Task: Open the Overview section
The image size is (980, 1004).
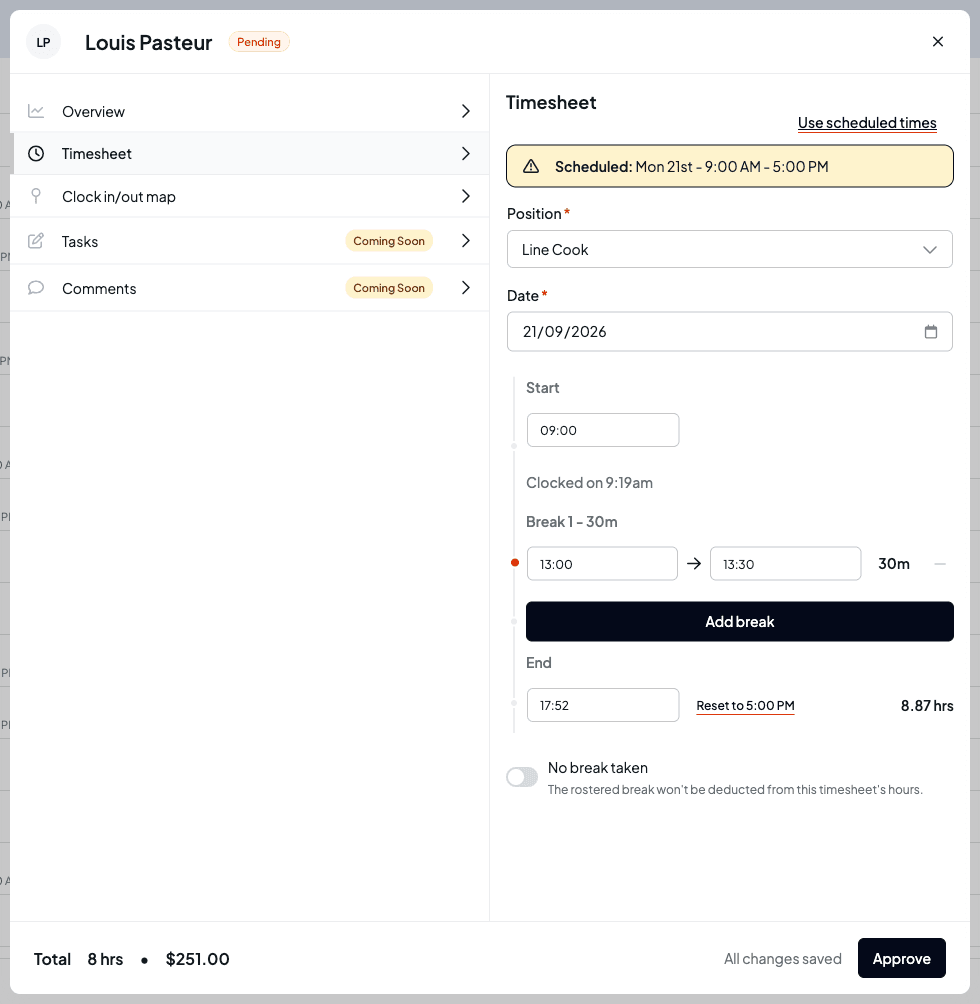Action: coord(250,111)
